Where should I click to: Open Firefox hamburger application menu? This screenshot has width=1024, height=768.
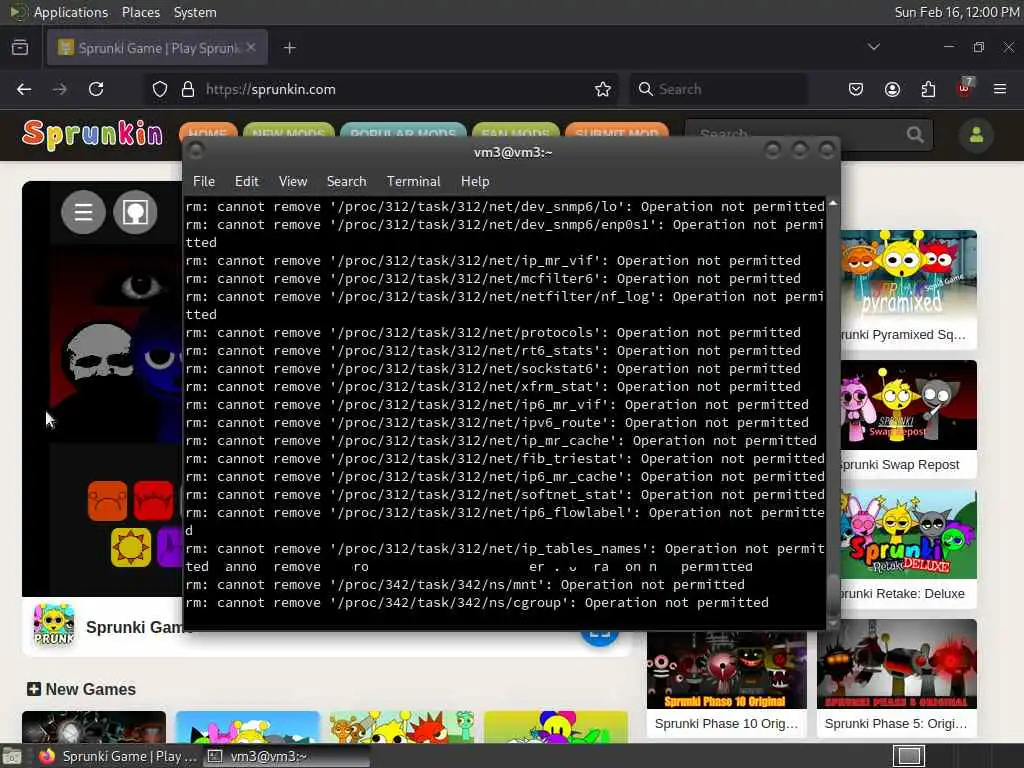[x=1000, y=89]
